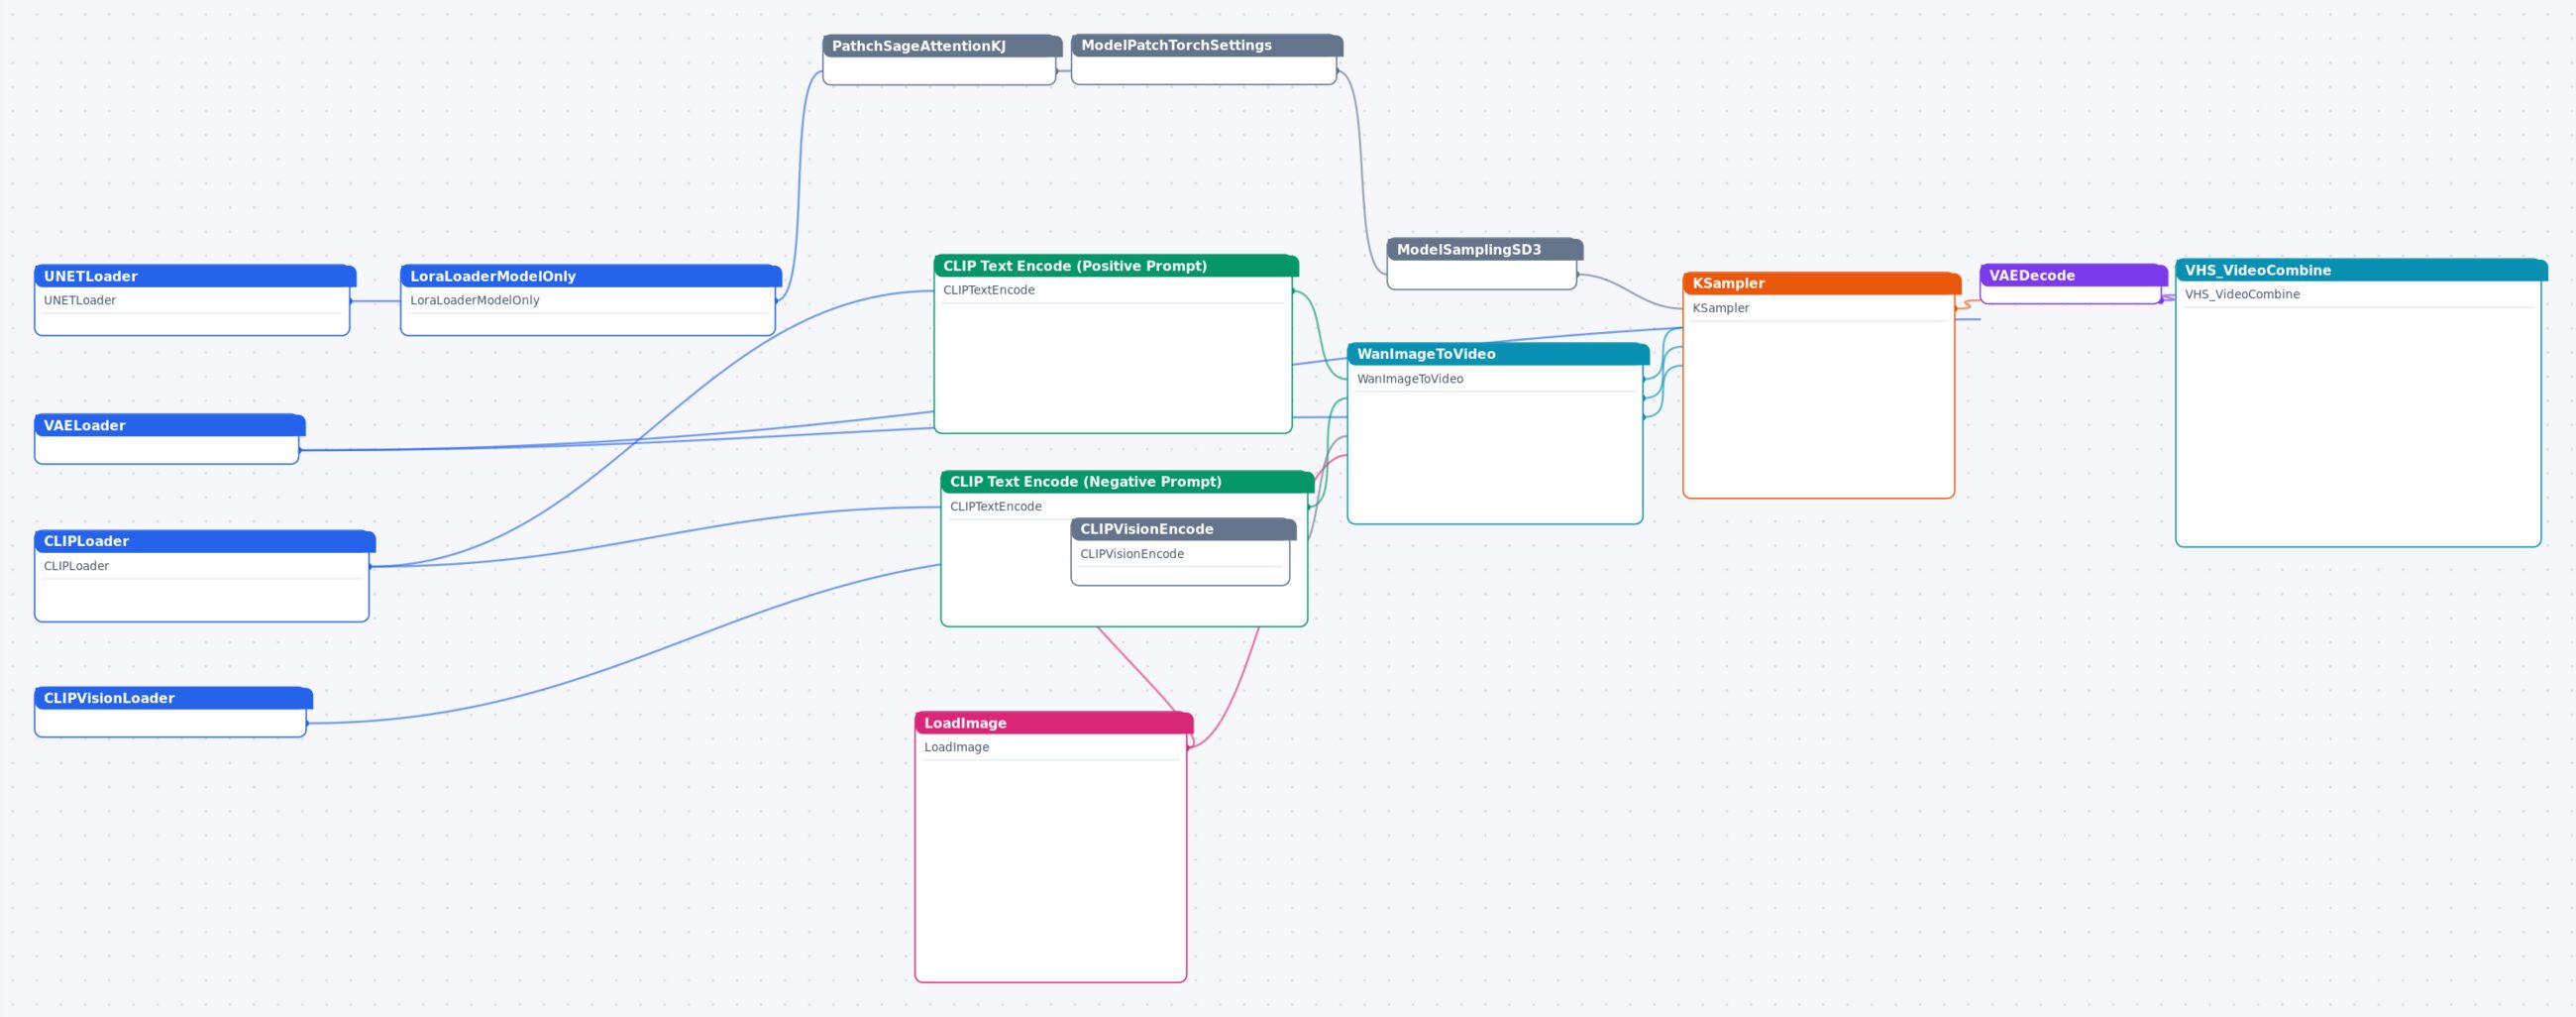Viewport: 2576px width, 1017px height.
Task: Click the KSampler node body area
Action: coord(1818,408)
